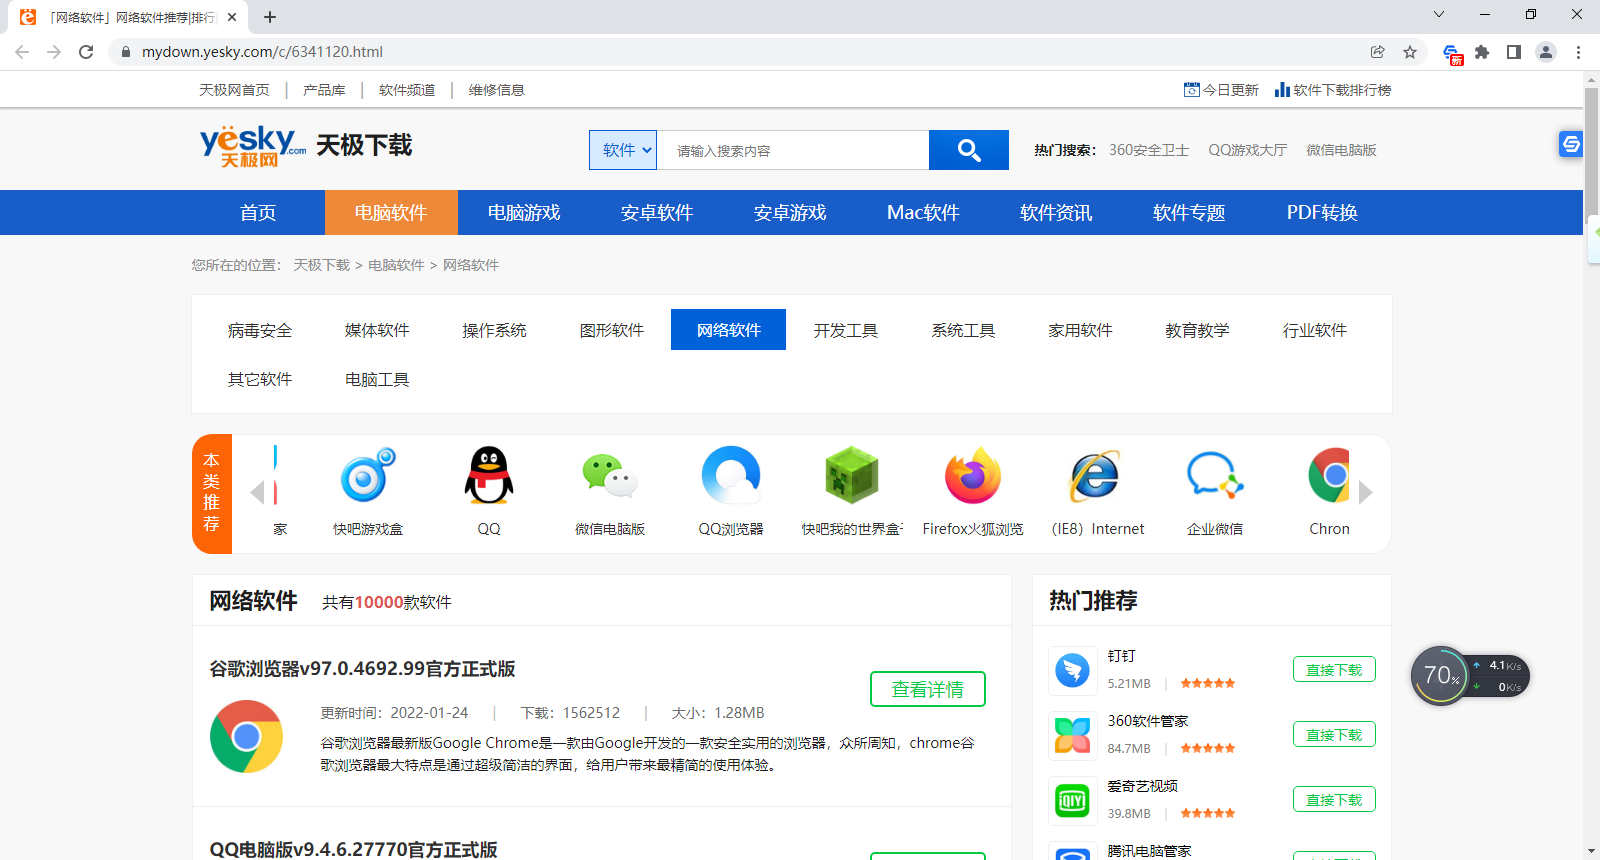Click 电脑软件 in breadcrumb path
The image size is (1600, 860).
(x=396, y=265)
